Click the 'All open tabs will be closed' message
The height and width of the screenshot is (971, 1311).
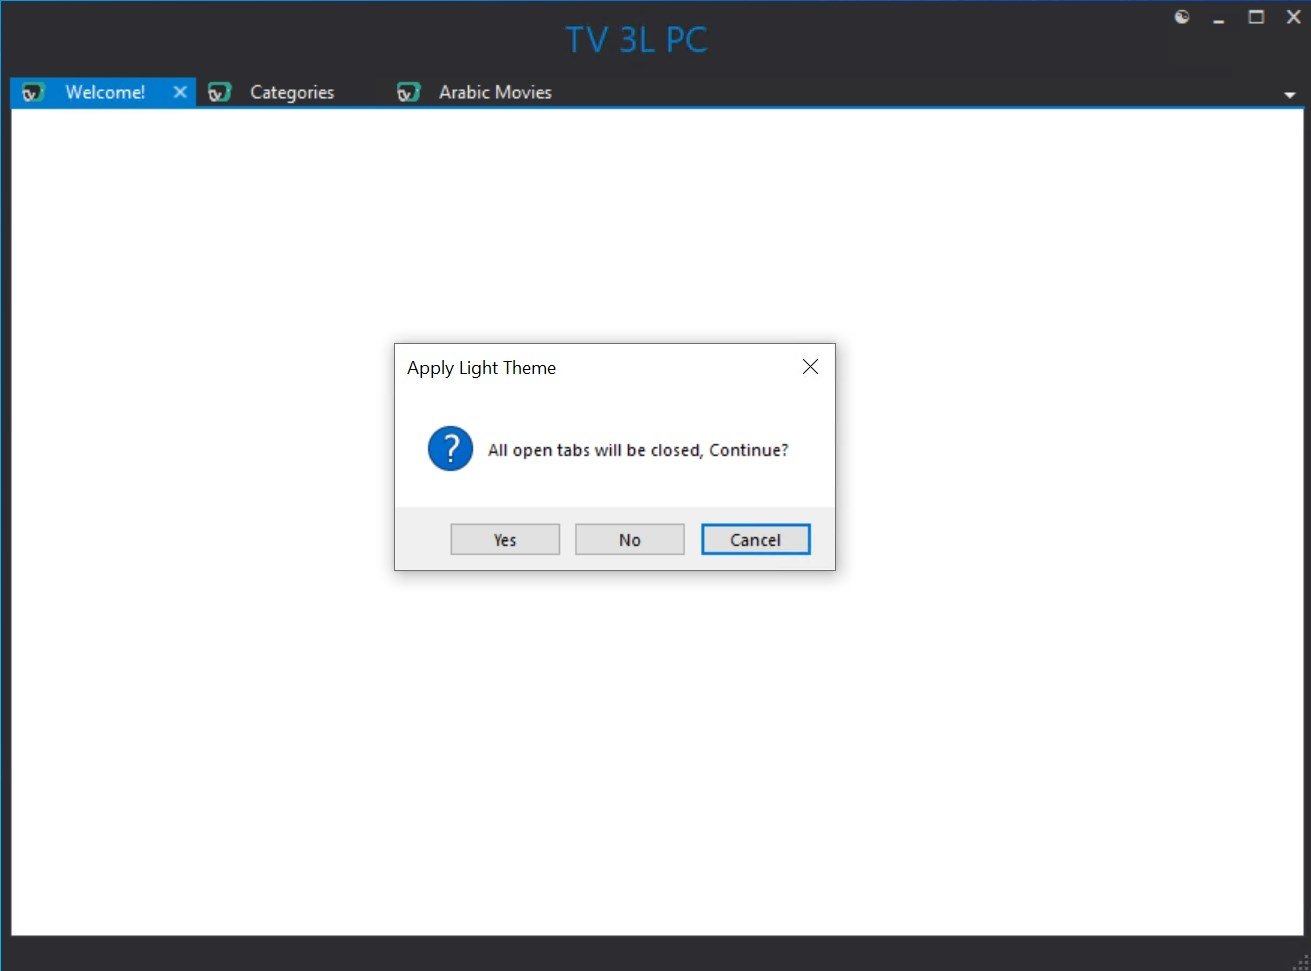[x=638, y=450]
